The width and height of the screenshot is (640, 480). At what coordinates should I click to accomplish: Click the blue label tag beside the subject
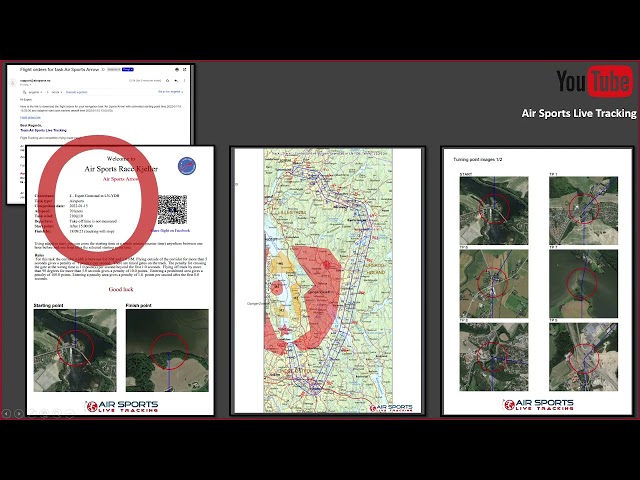(x=128, y=69)
